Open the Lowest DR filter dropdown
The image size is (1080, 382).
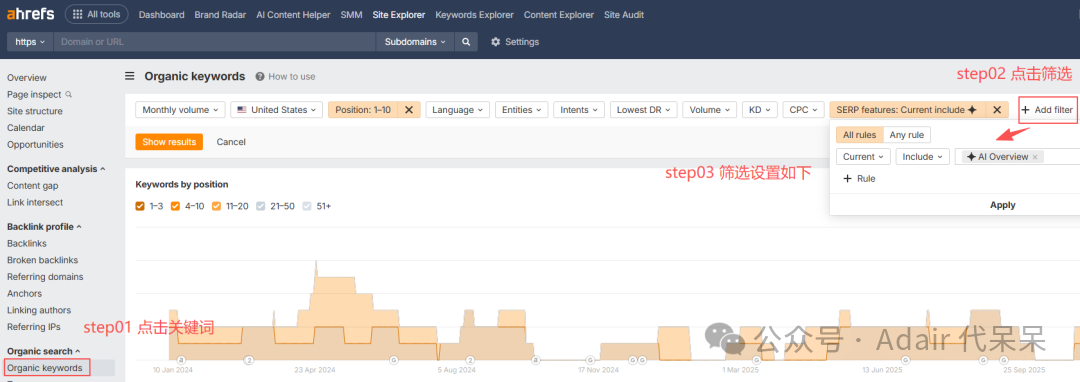[643, 109]
